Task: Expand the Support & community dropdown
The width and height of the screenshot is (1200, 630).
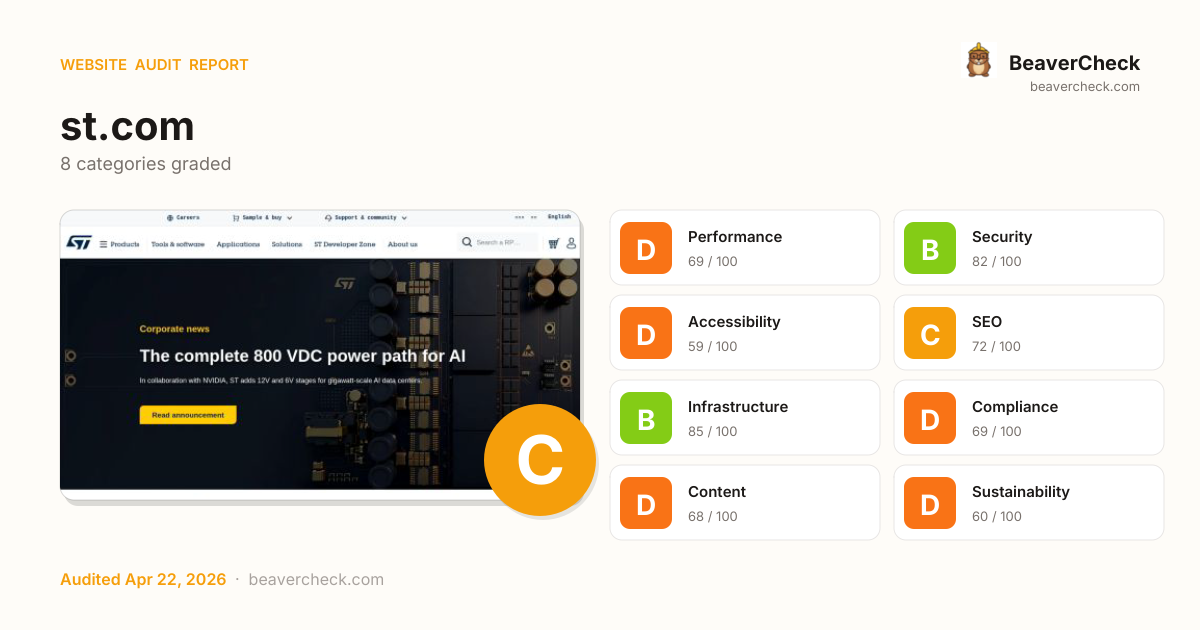Action: click(x=365, y=217)
